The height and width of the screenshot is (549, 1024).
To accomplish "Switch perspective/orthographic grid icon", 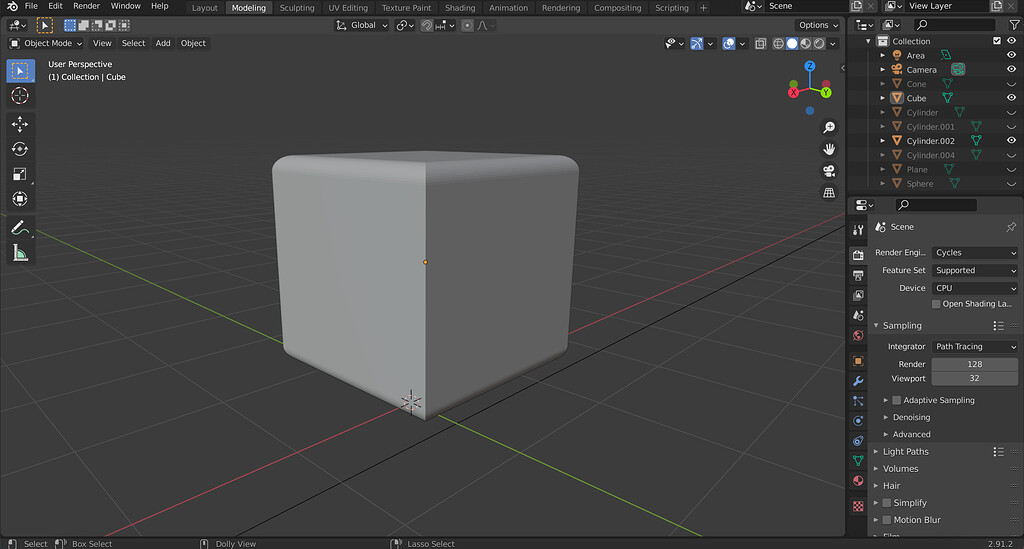I will (x=829, y=193).
